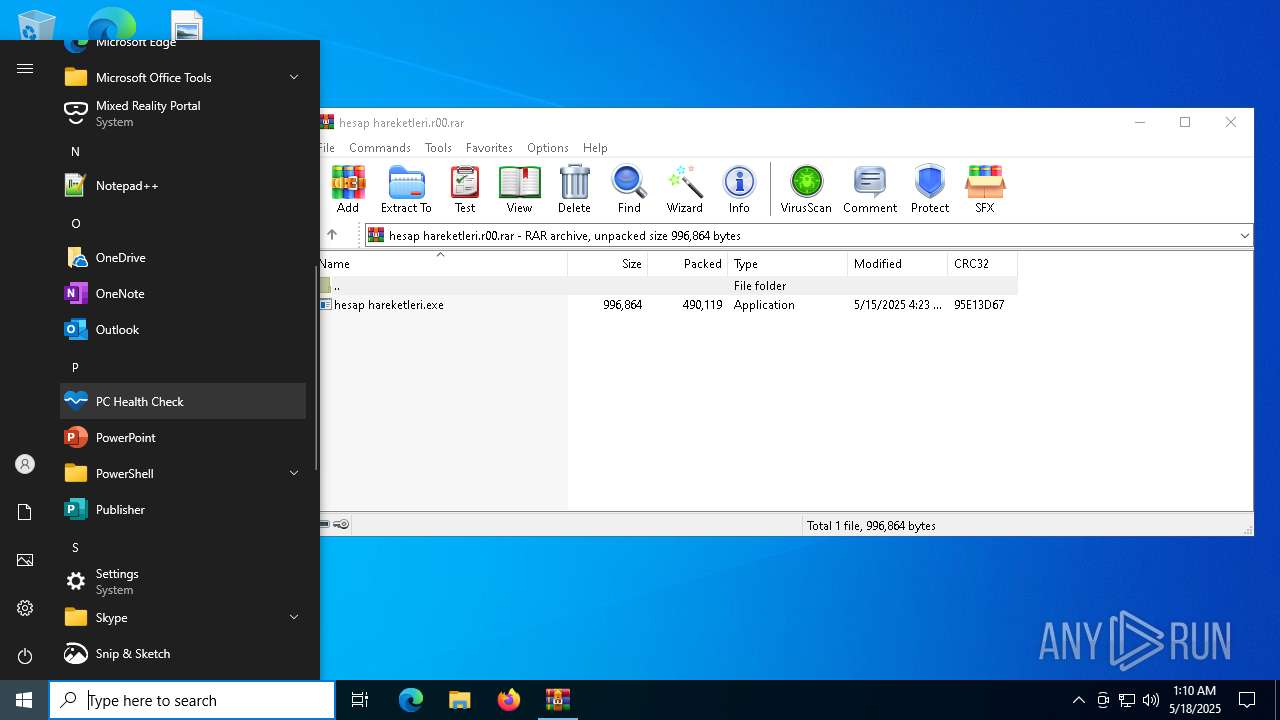
Task: Click the taskbar search box
Action: point(192,700)
